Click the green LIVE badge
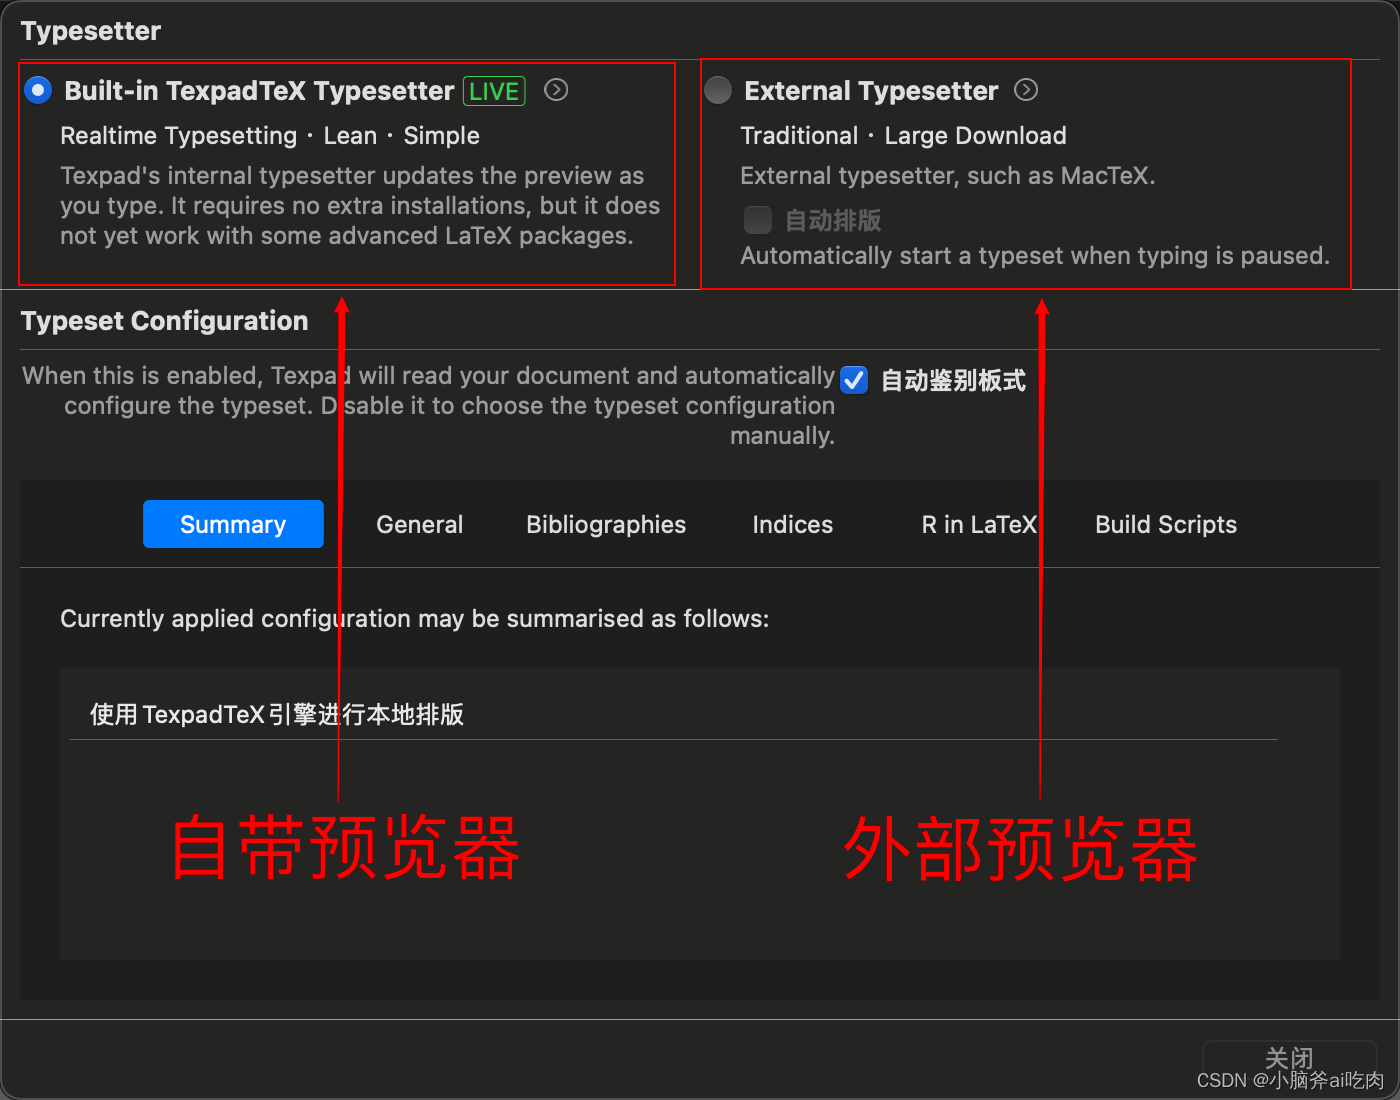Viewport: 1400px width, 1100px height. click(x=494, y=91)
